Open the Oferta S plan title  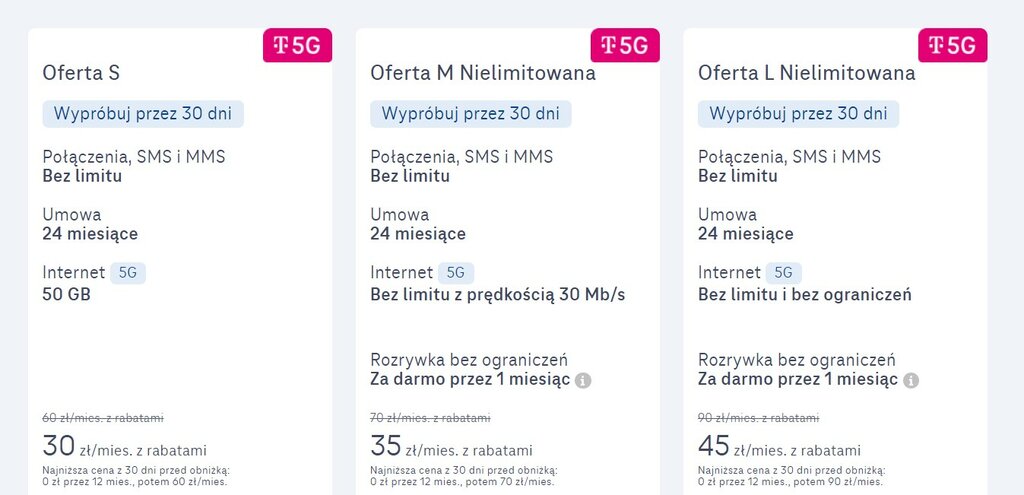point(81,72)
